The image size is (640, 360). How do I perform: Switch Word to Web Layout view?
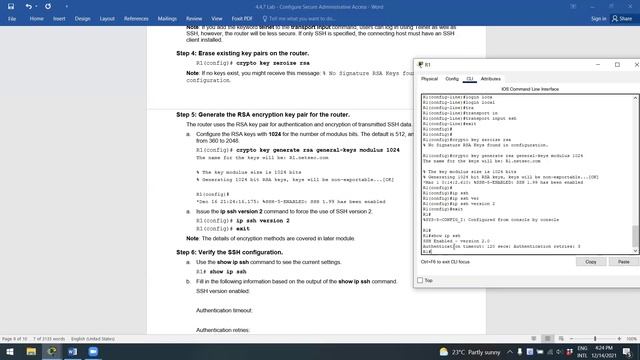point(561,339)
